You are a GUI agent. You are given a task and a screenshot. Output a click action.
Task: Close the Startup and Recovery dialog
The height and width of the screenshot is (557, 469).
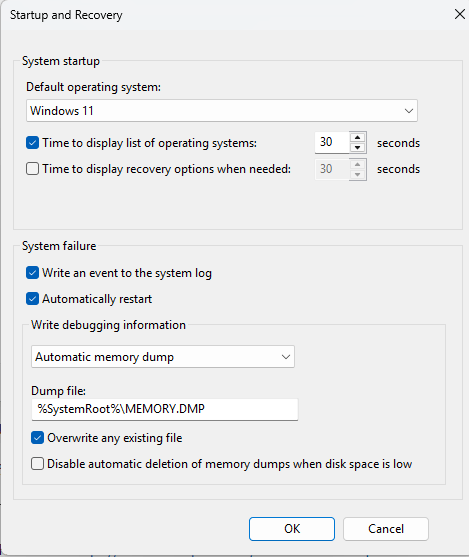tap(460, 15)
